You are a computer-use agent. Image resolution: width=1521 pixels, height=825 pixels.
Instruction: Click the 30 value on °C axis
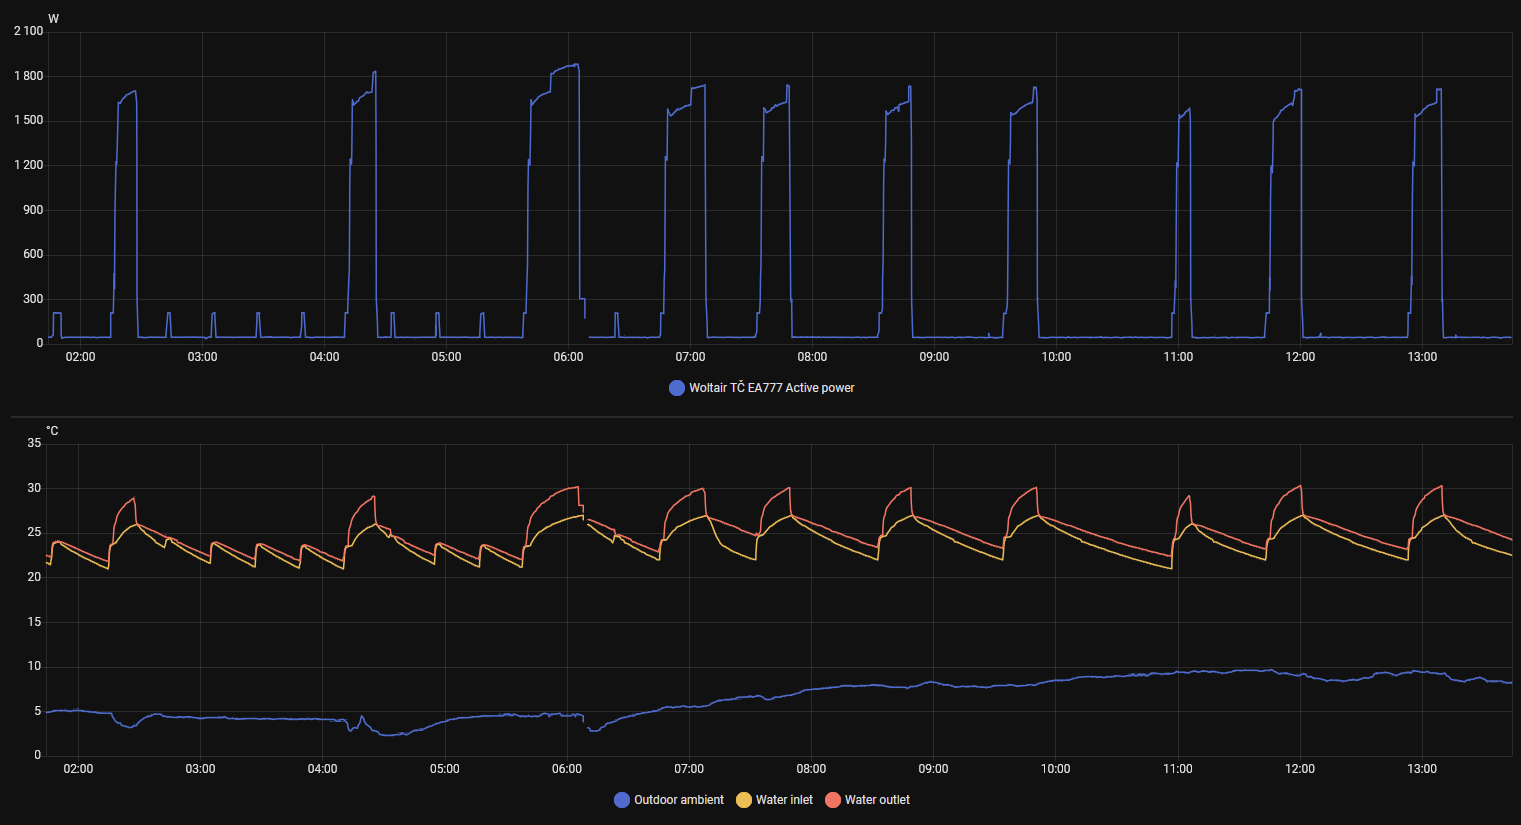(x=34, y=488)
